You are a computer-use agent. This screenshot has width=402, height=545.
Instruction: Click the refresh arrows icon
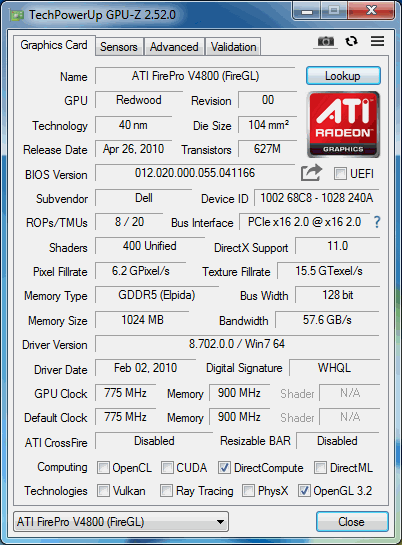click(351, 41)
